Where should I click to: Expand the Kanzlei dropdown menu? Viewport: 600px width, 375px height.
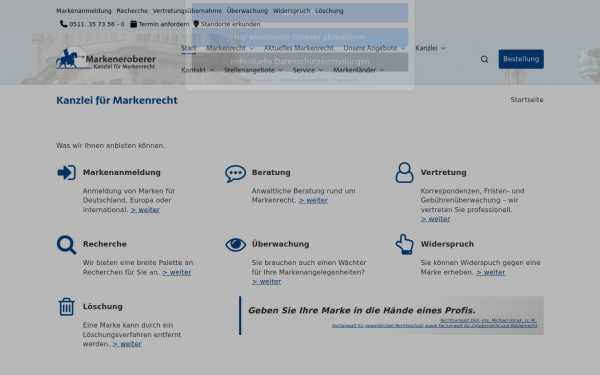tap(443, 48)
